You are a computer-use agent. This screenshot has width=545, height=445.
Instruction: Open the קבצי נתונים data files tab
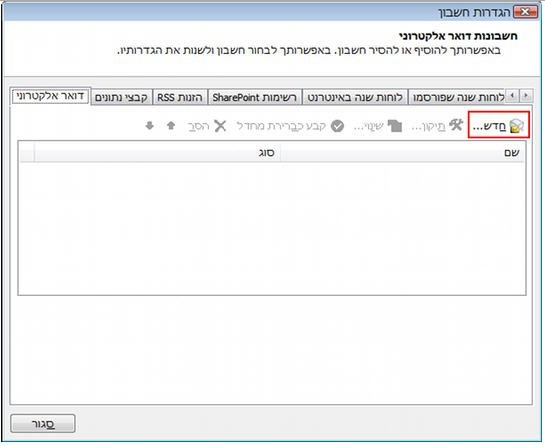click(x=122, y=97)
